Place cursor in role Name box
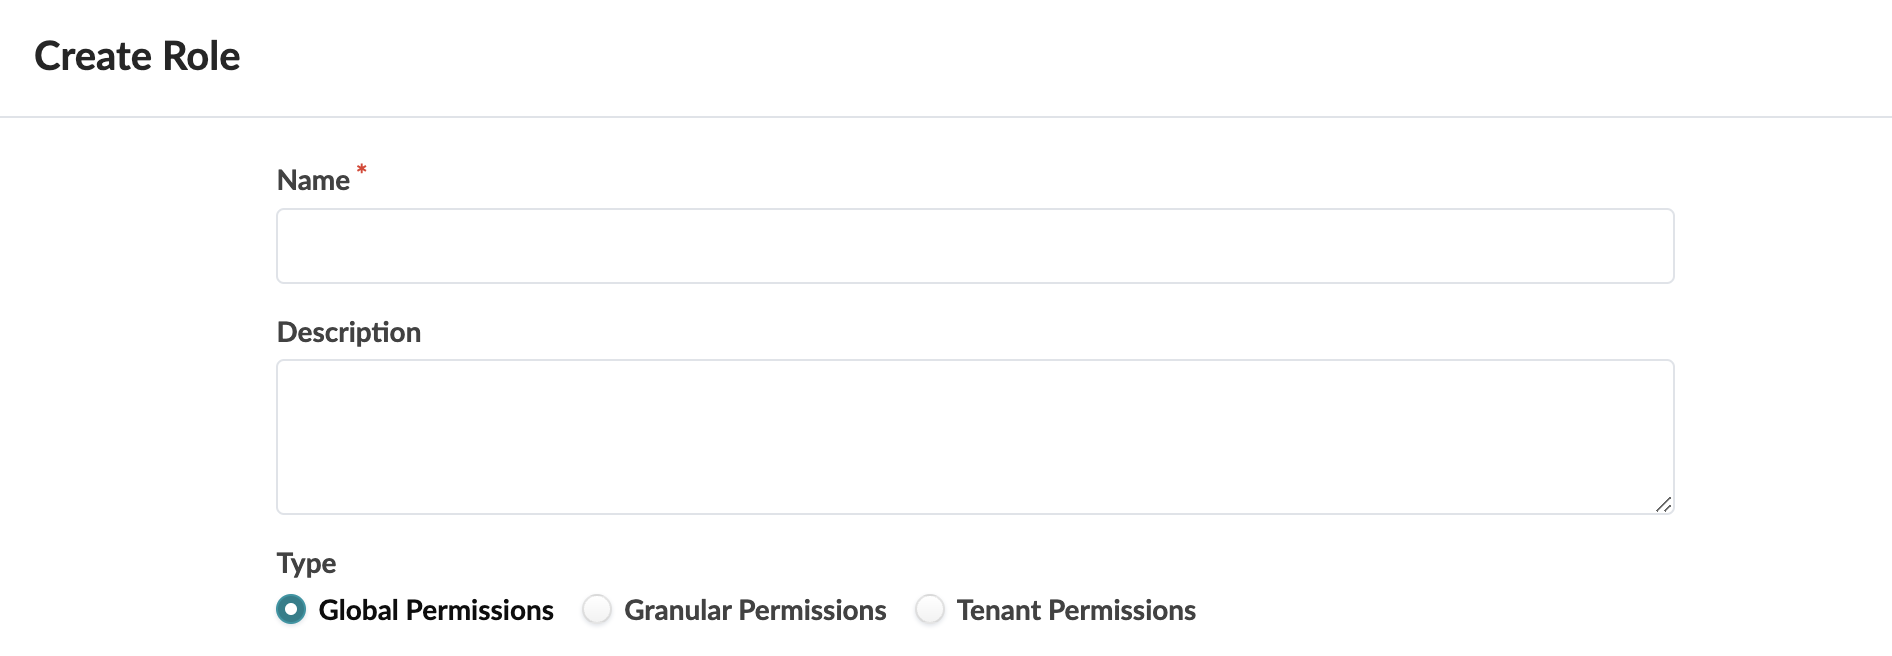The image size is (1892, 656). pos(975,246)
